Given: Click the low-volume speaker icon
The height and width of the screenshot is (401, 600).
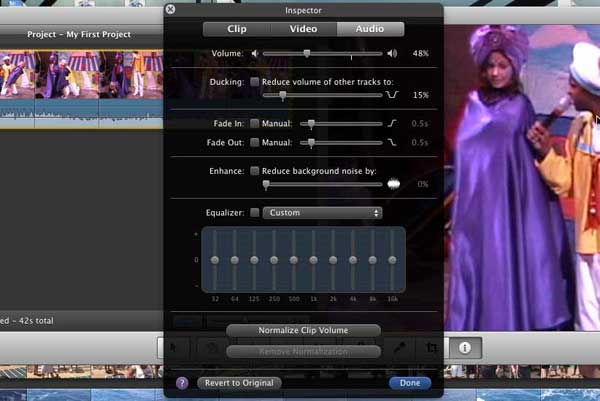Looking at the screenshot, I should (254, 53).
